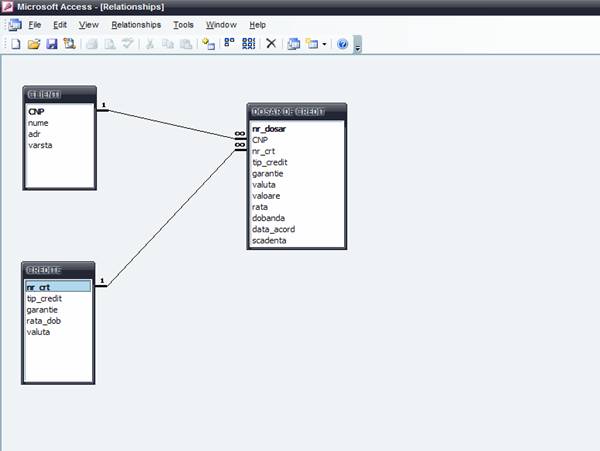Open the File menu
Image resolution: width=600 pixels, height=451 pixels.
(x=35, y=24)
